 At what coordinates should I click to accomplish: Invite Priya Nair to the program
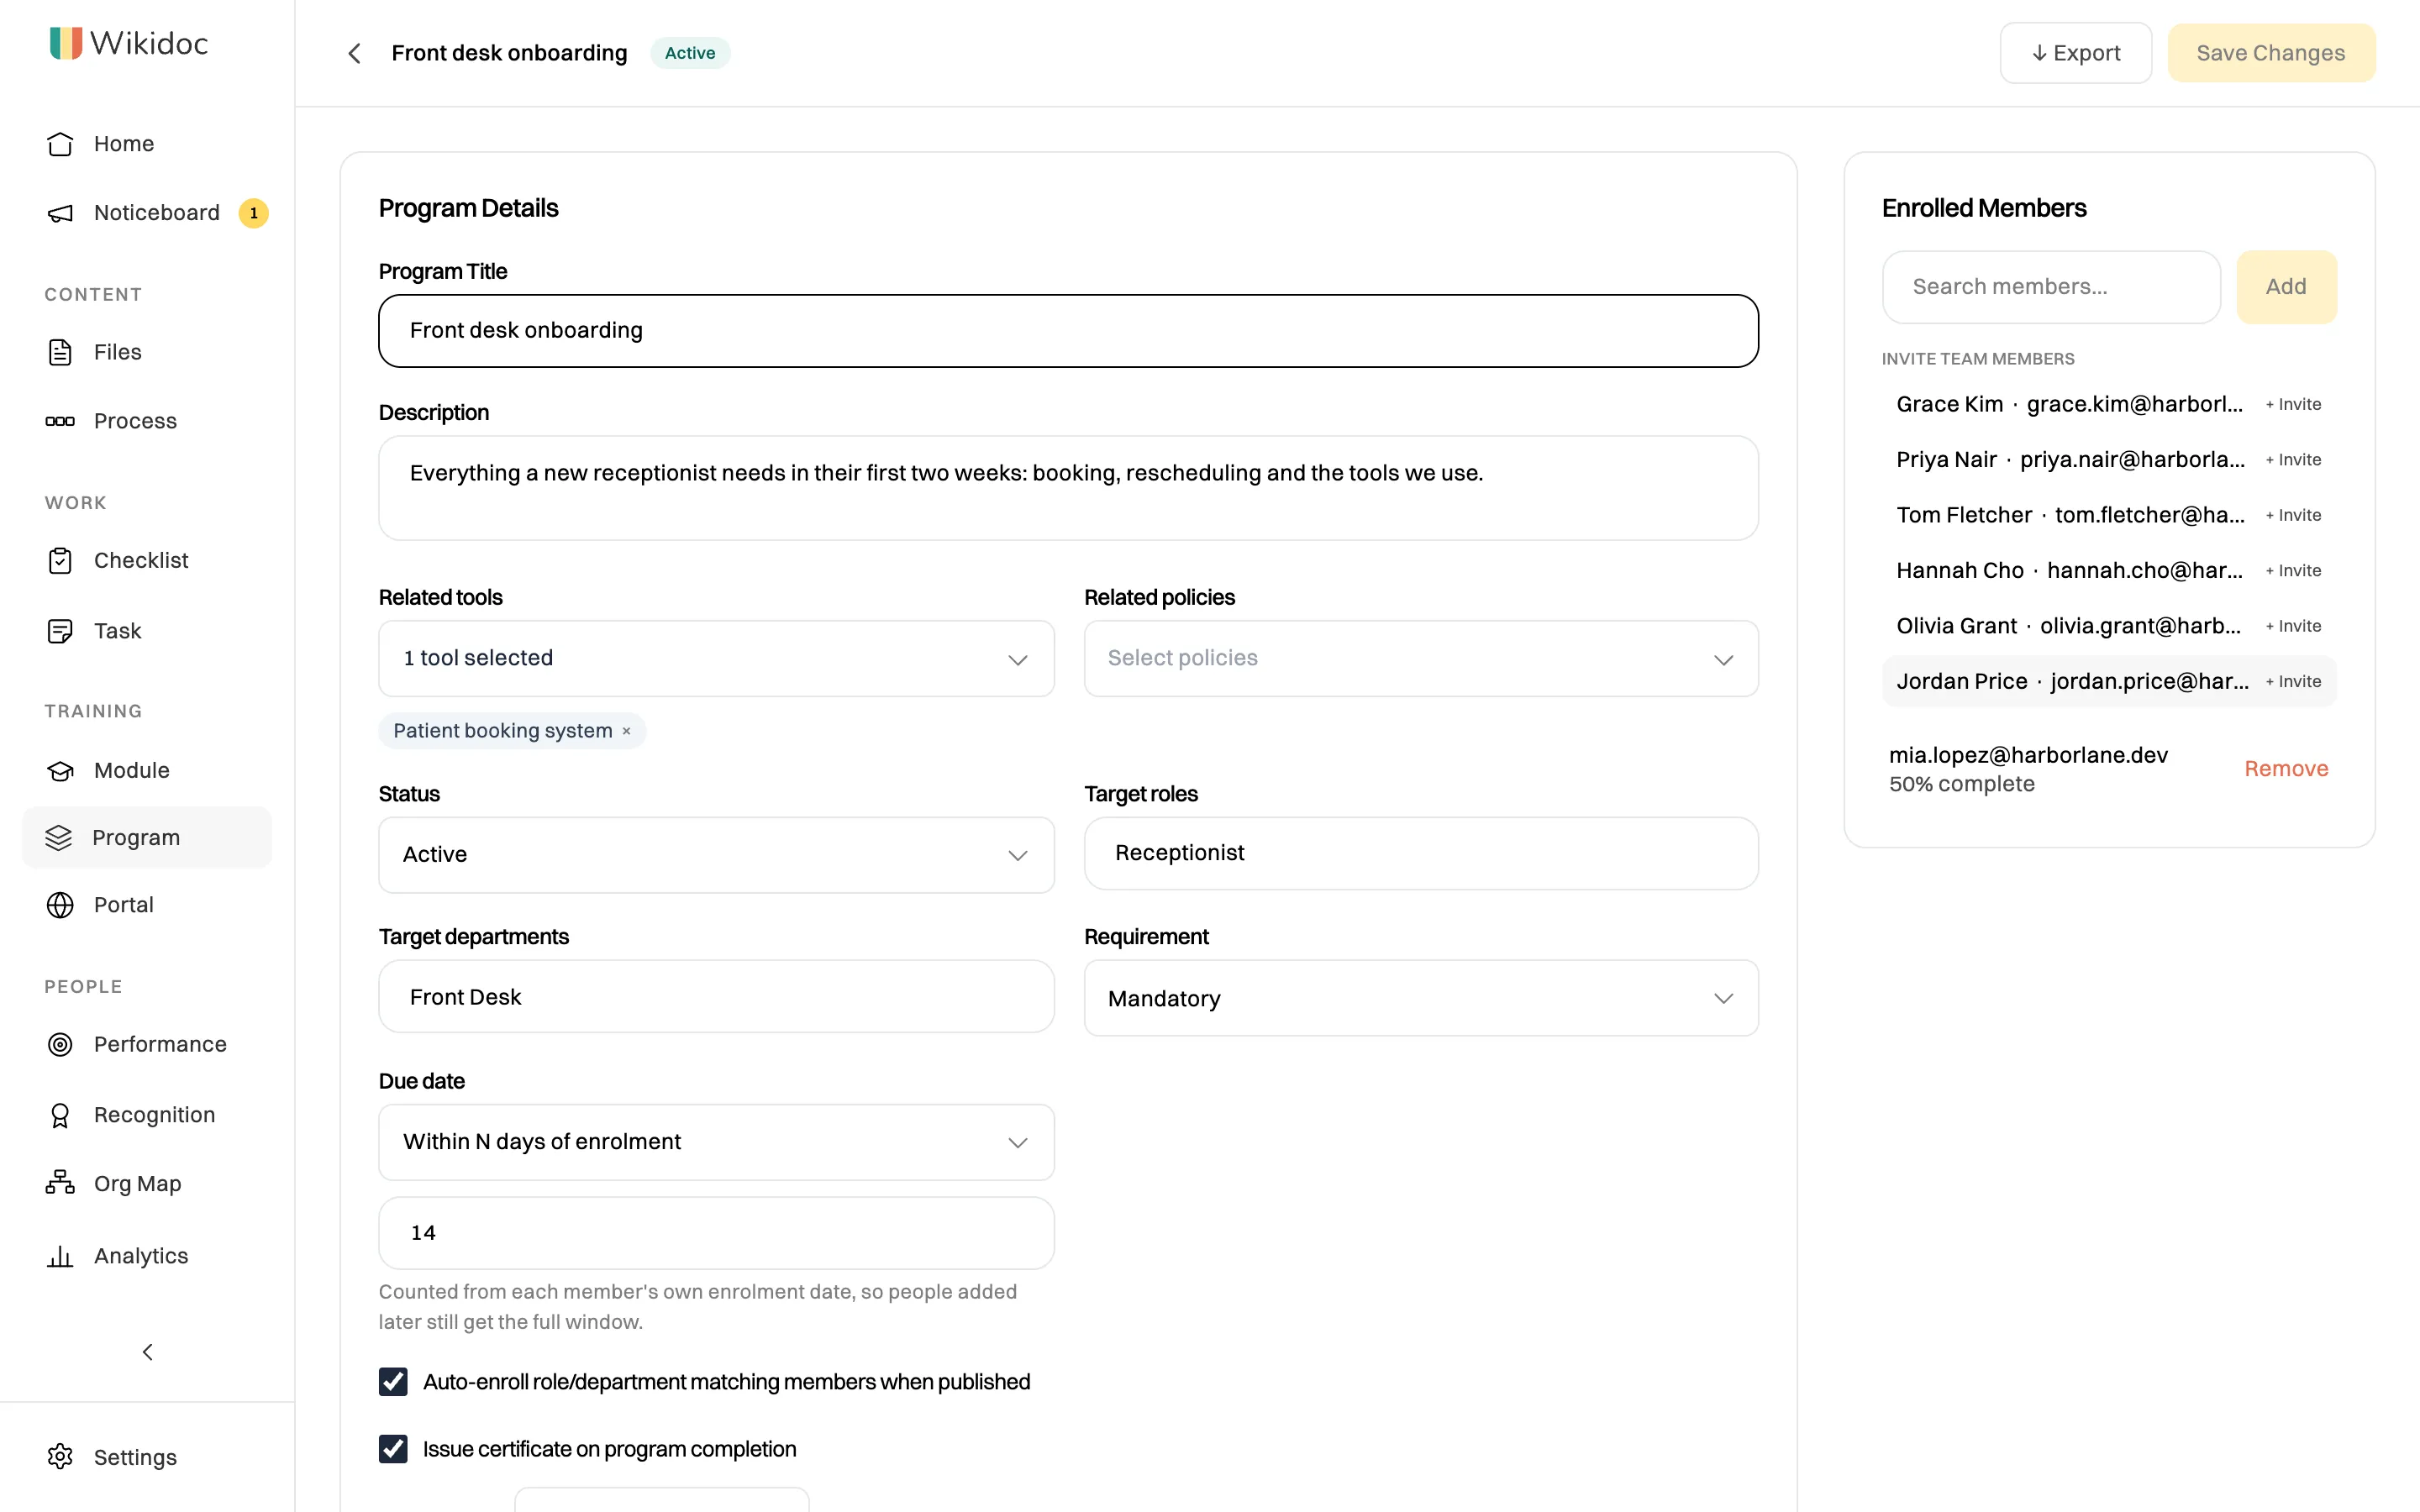coord(2293,460)
